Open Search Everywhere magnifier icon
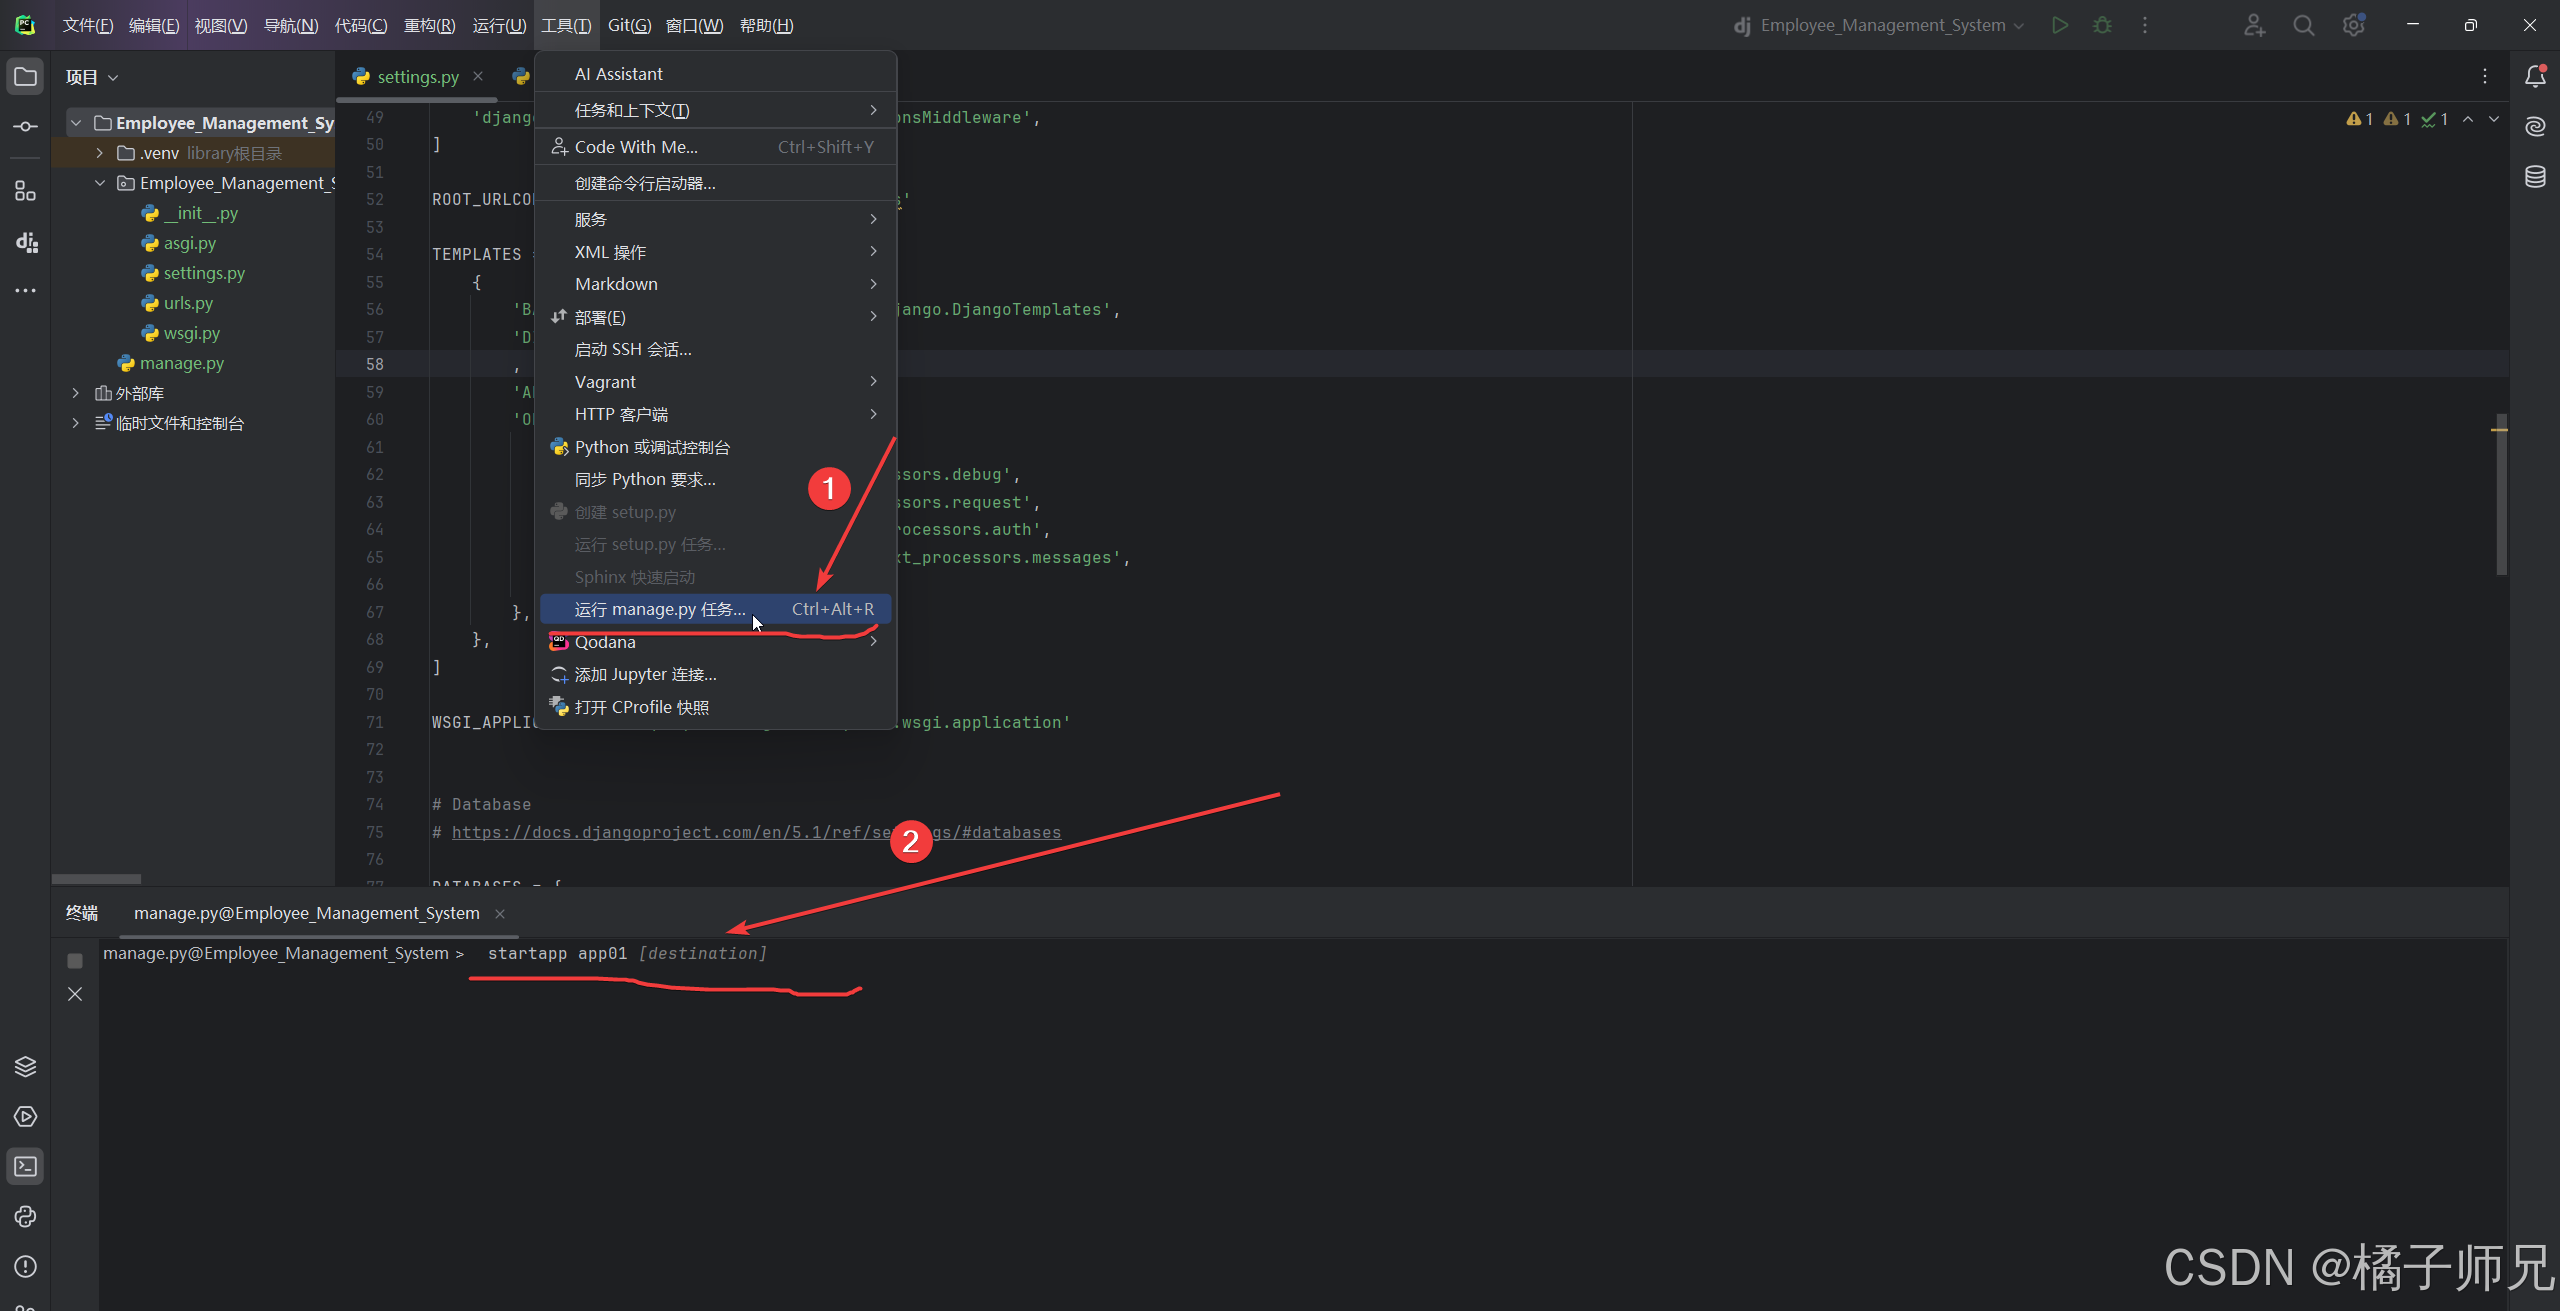Viewport: 2560px width, 1311px height. [x=2304, y=25]
